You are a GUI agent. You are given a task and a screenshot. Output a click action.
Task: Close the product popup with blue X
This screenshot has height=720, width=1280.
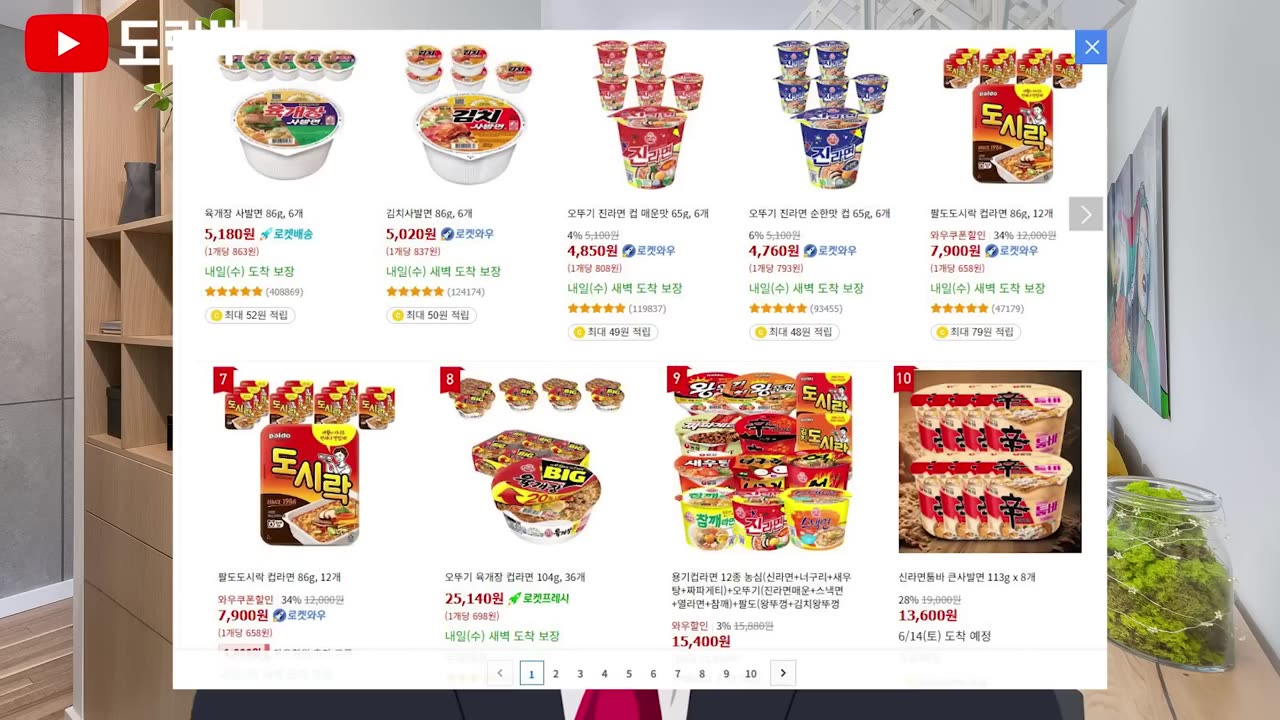tap(1091, 47)
